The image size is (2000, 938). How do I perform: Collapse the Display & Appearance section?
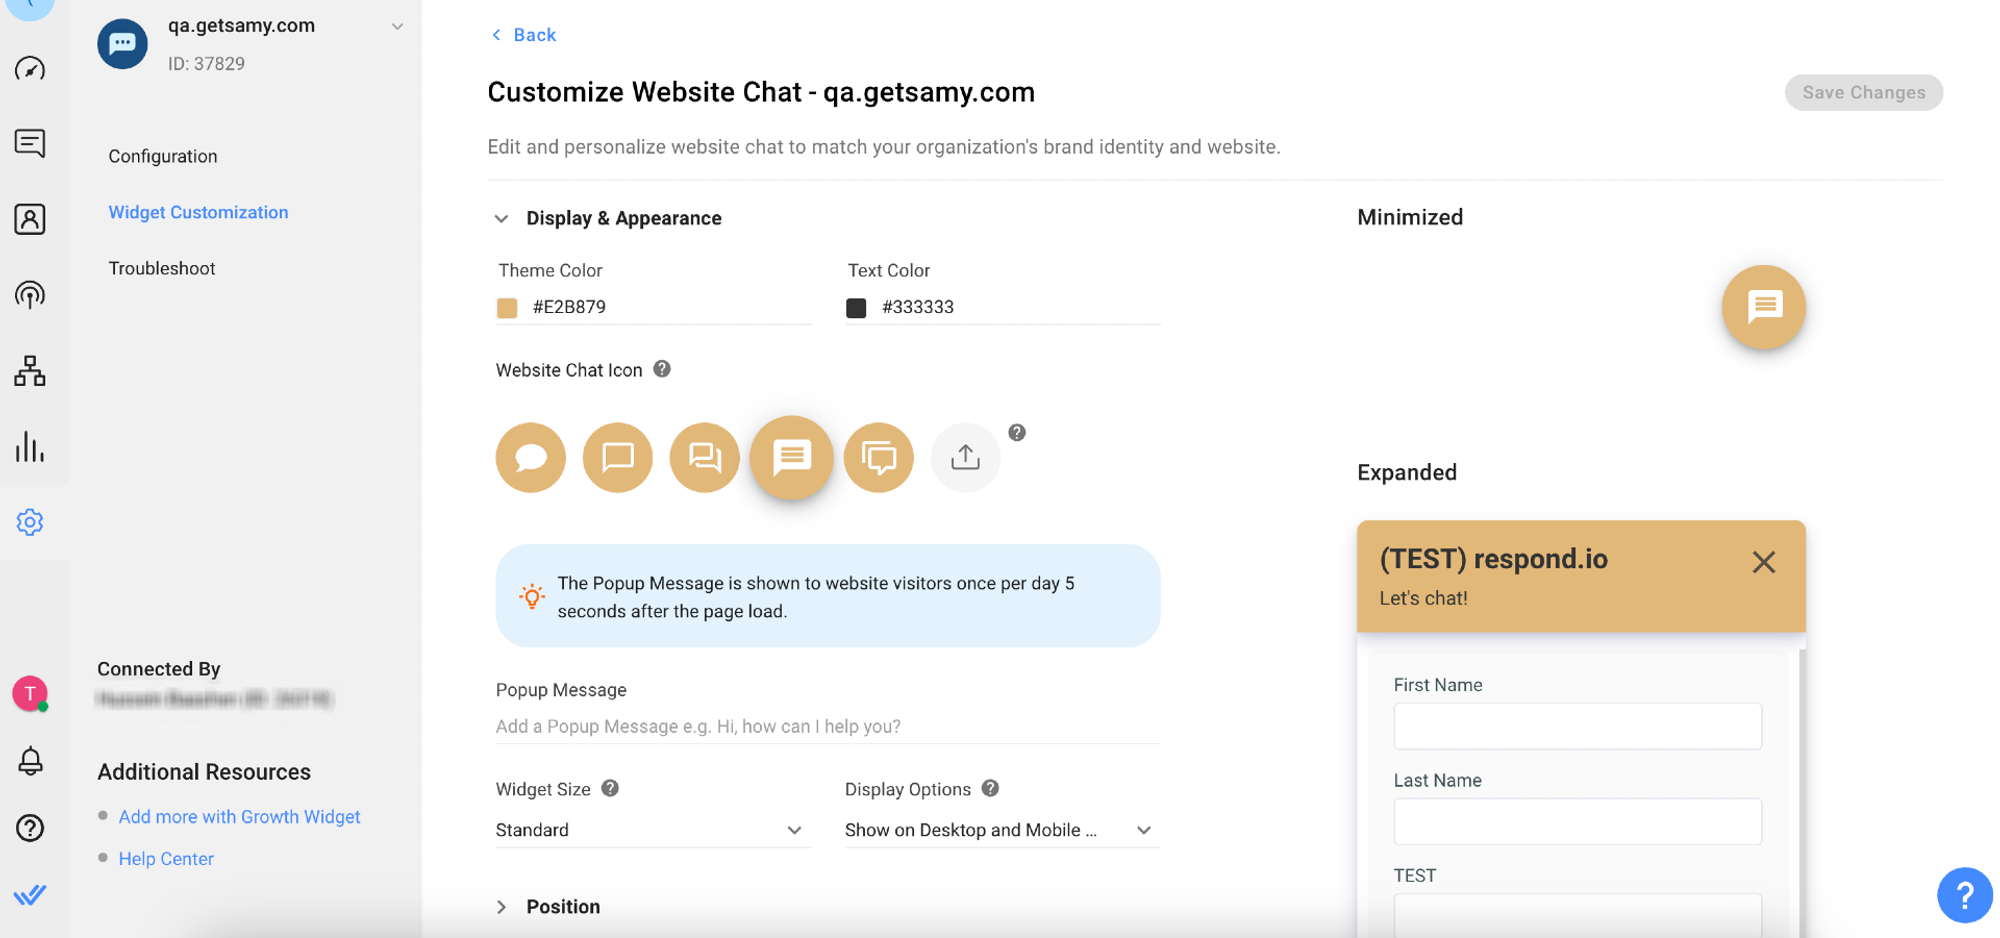pos(502,218)
